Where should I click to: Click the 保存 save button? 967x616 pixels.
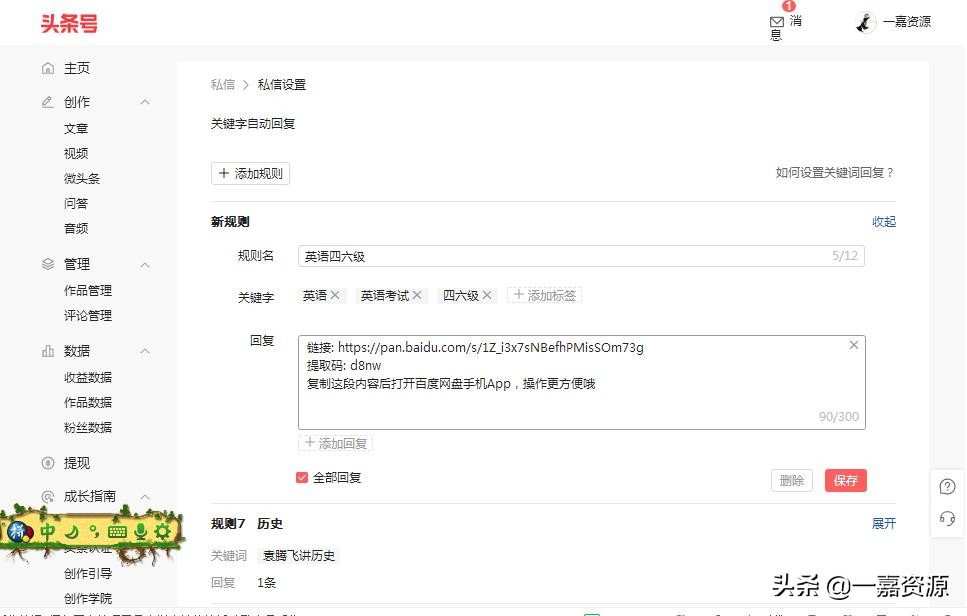[845, 480]
